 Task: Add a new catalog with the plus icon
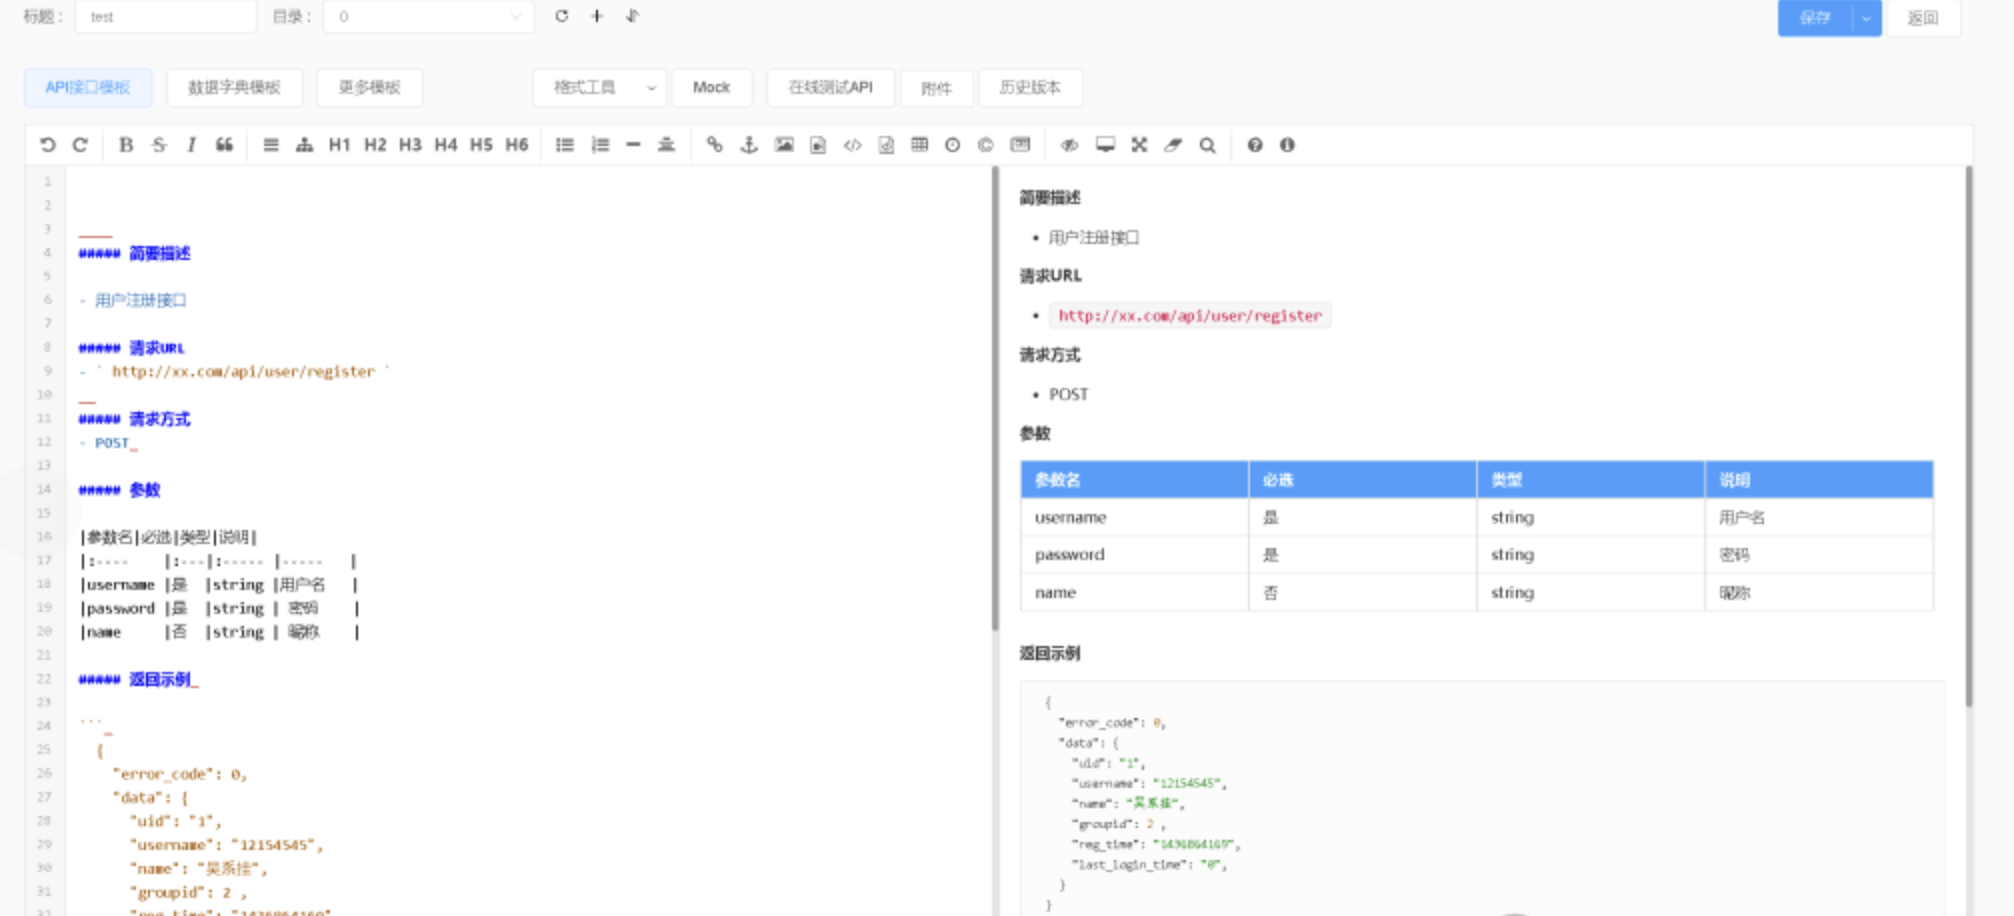click(x=597, y=16)
